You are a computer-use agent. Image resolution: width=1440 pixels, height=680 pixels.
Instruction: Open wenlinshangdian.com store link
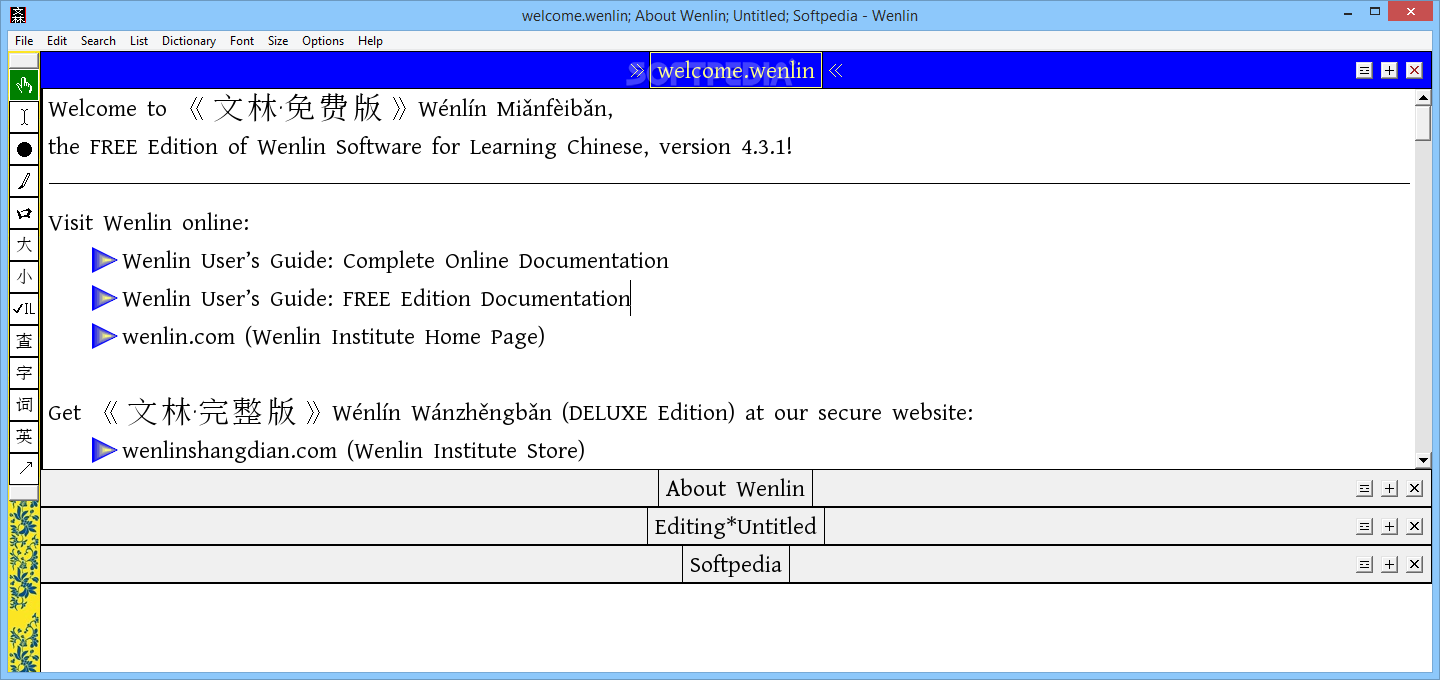pos(353,451)
